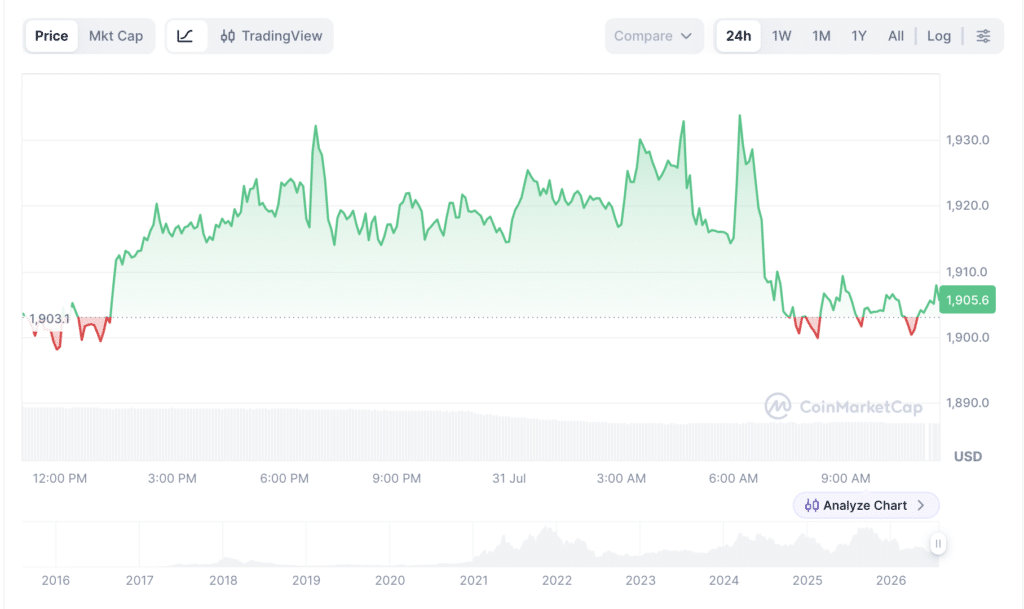Select the Mkt Cap tab
This screenshot has height=609, width=1024.
116,36
